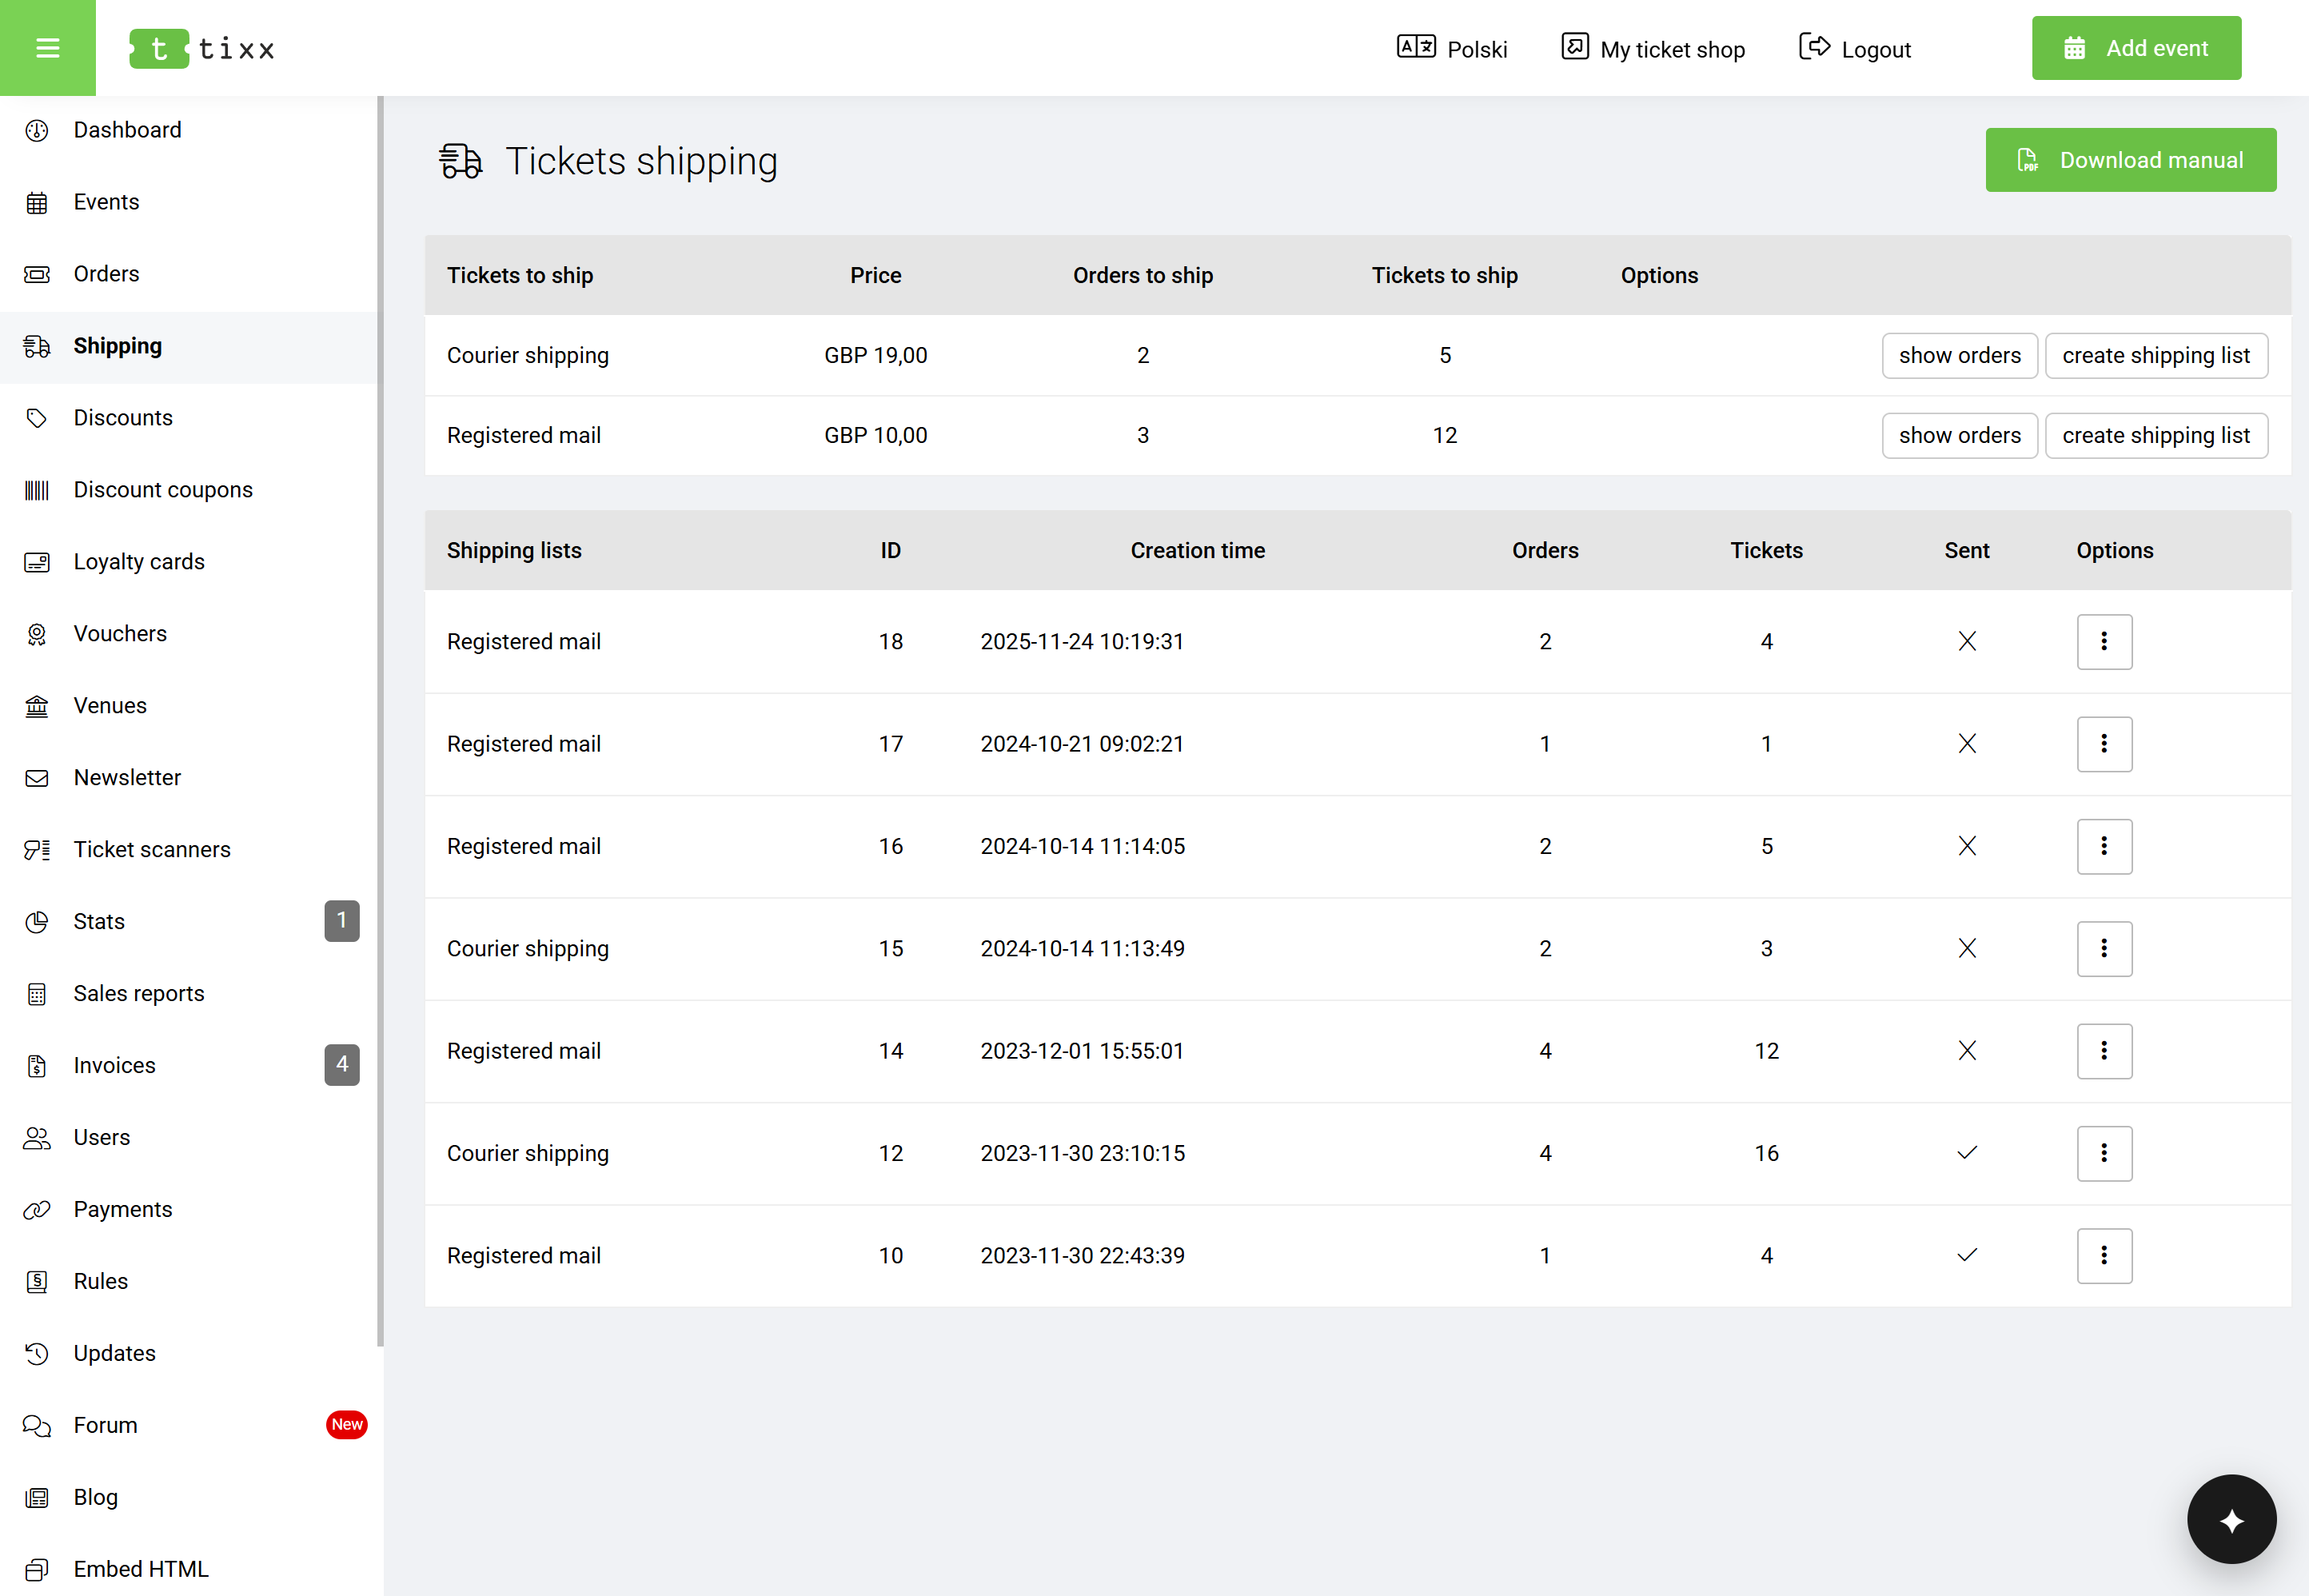Click the Updates history icon

(37, 1354)
